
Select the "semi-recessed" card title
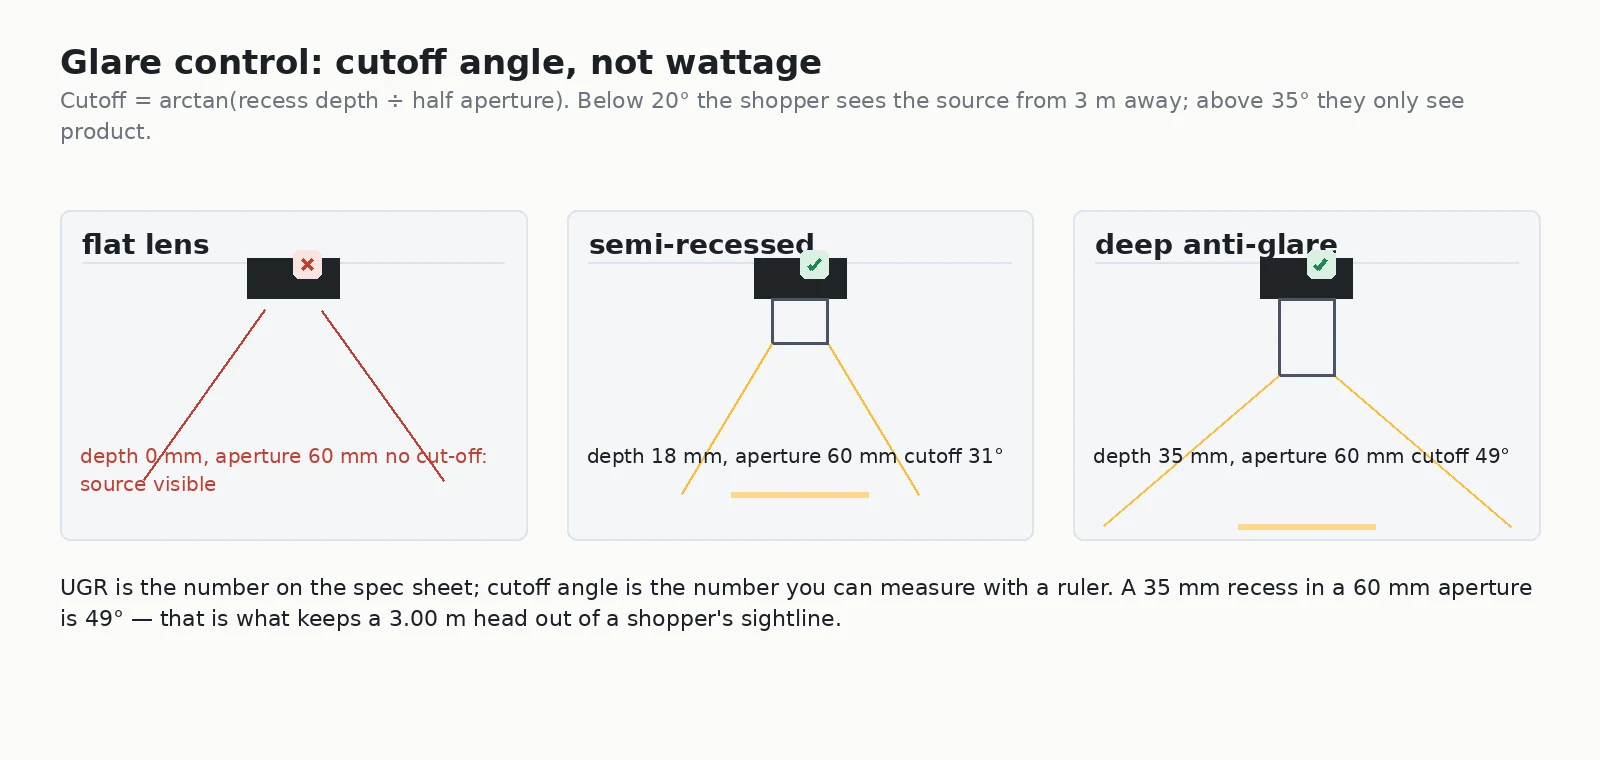click(701, 244)
